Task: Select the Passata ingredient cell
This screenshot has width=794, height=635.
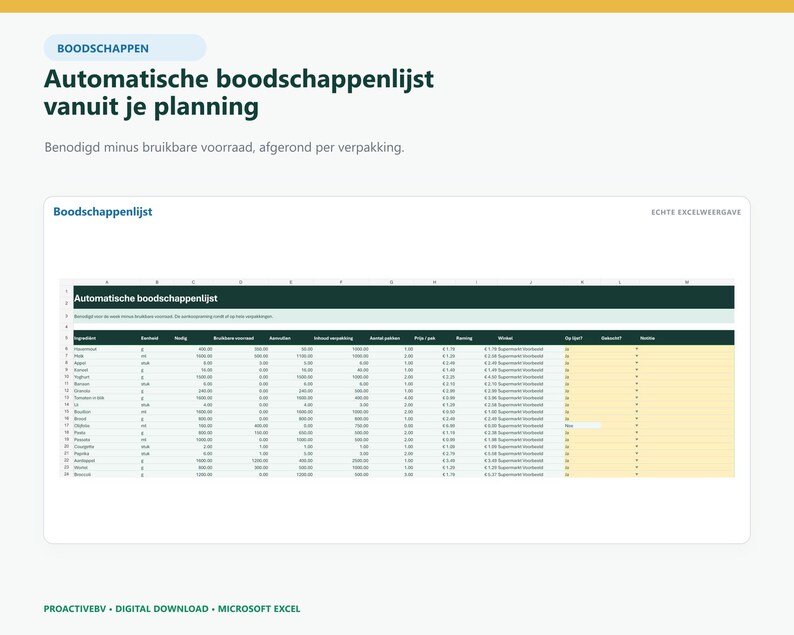Action: click(106, 440)
